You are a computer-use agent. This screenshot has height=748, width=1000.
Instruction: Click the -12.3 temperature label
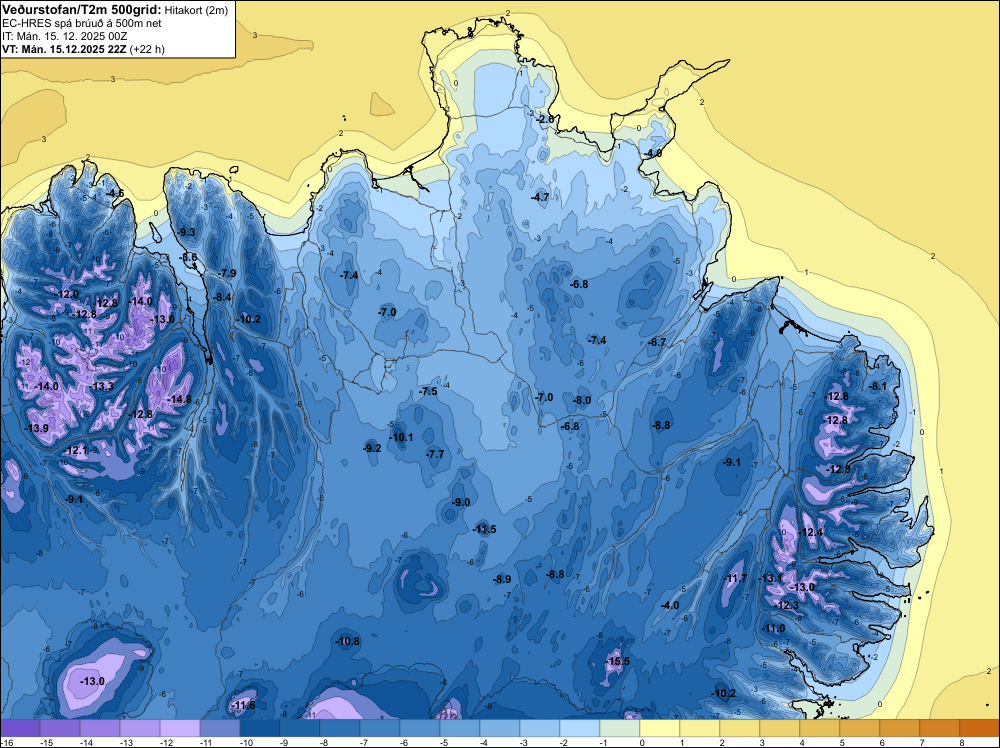click(x=787, y=606)
